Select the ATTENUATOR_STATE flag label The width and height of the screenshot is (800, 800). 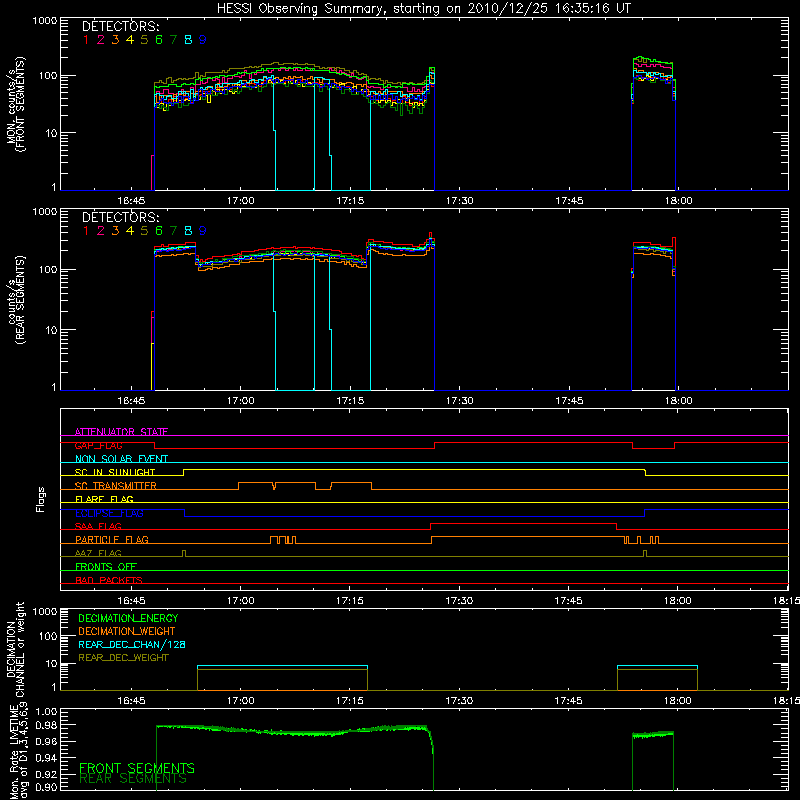tap(121, 432)
